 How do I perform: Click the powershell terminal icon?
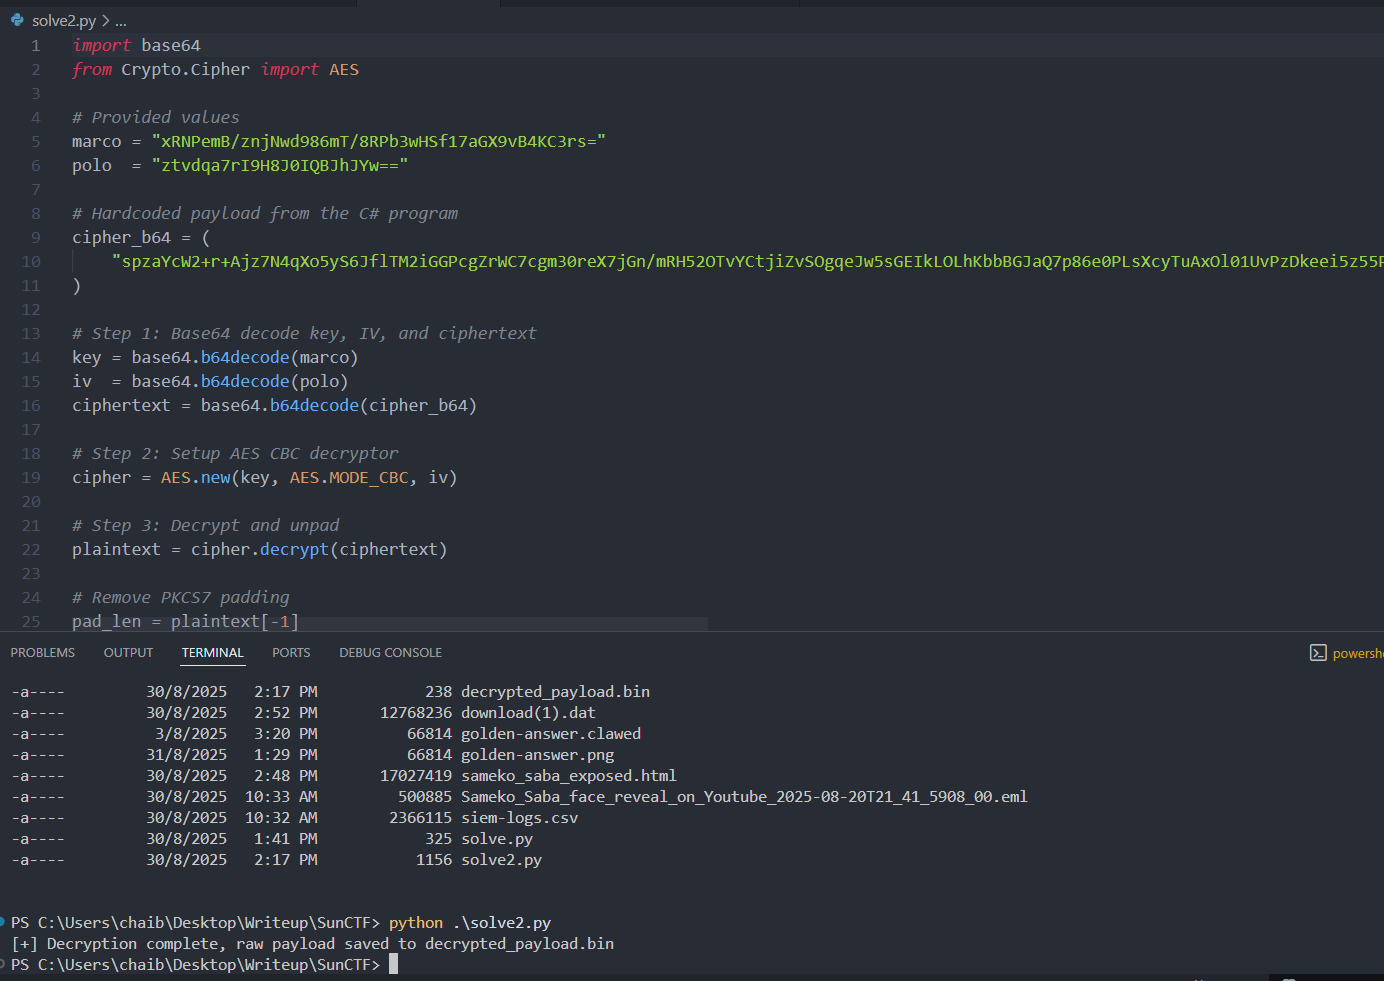(1318, 653)
